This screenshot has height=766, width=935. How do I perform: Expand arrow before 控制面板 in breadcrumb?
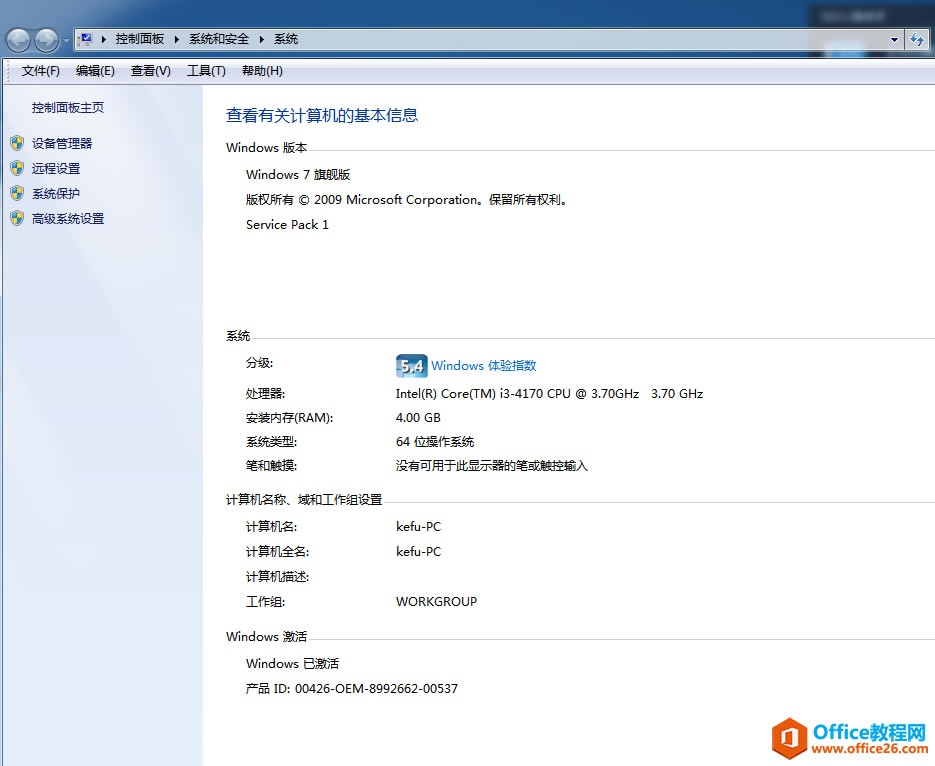pyautogui.click(x=103, y=39)
